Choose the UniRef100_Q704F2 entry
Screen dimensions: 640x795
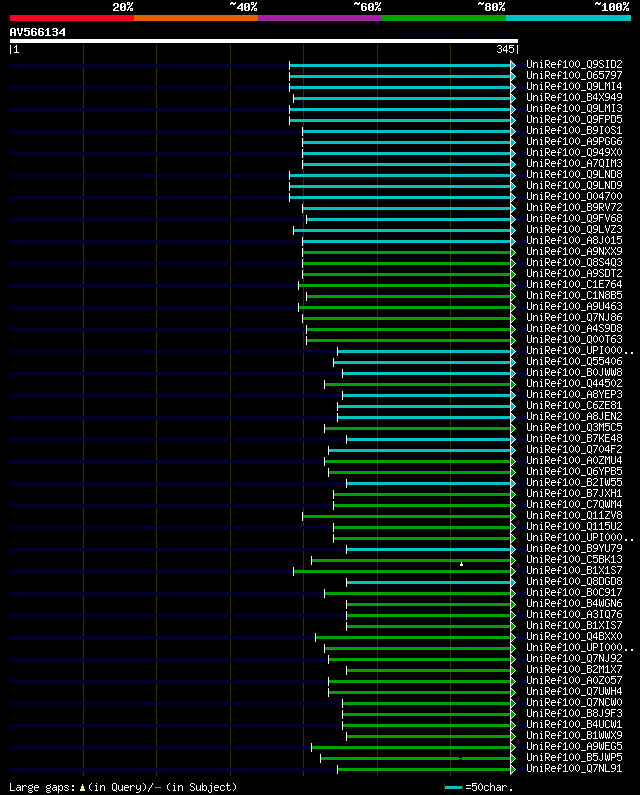coord(574,450)
